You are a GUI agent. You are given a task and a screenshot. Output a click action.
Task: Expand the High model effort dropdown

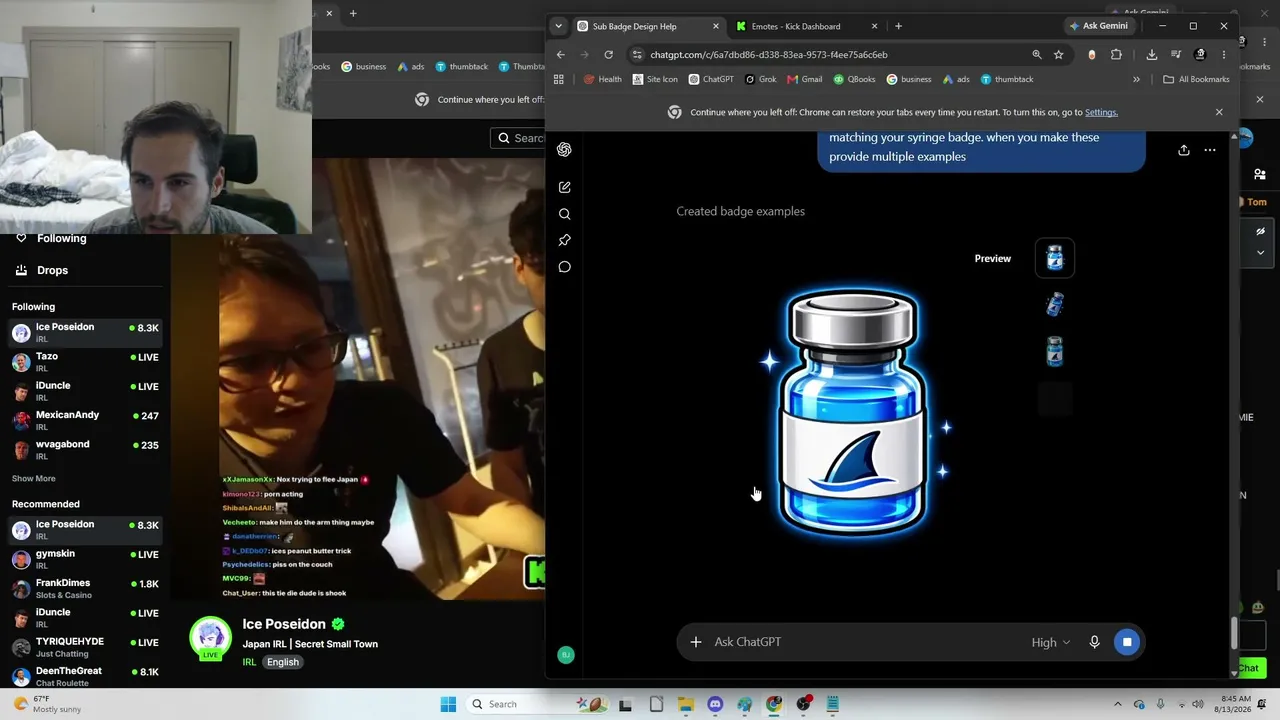point(1051,642)
